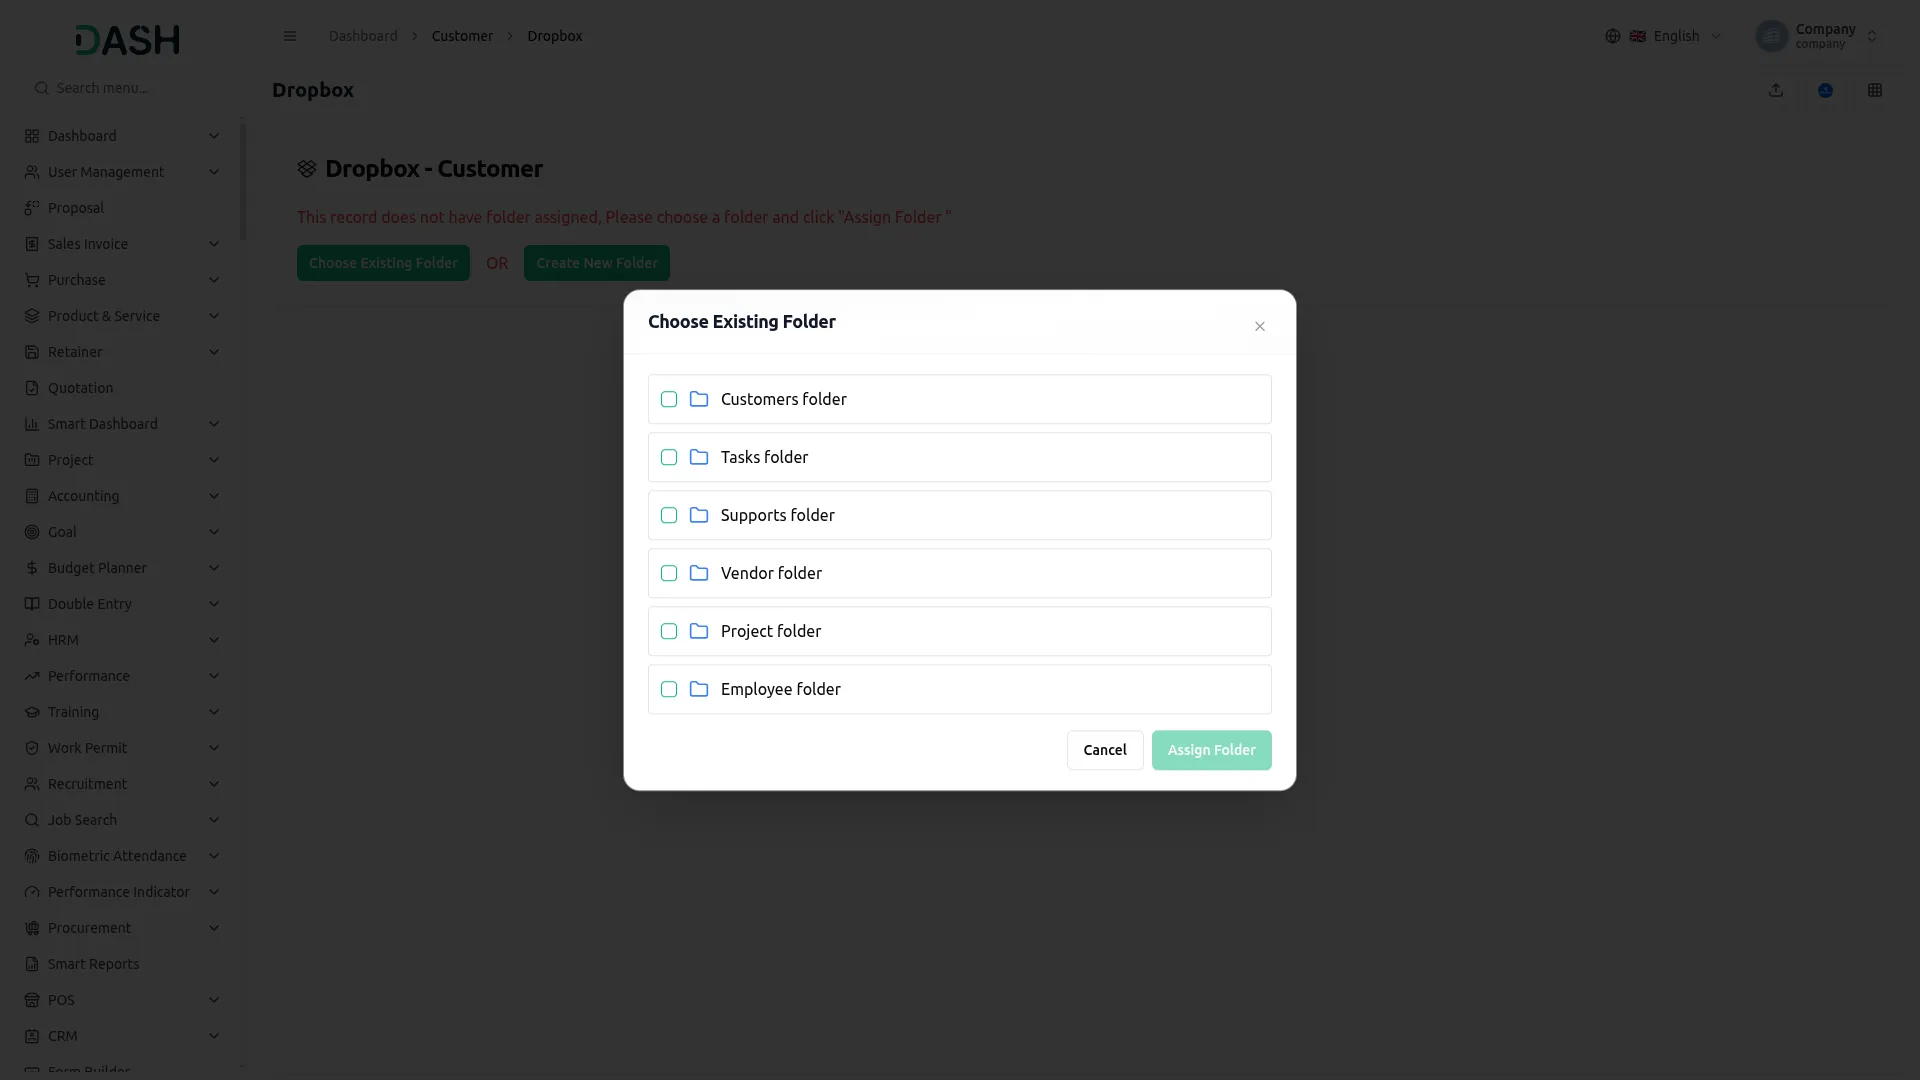This screenshot has height=1080, width=1920.
Task: Click the Goal target icon
Action: click(32, 532)
